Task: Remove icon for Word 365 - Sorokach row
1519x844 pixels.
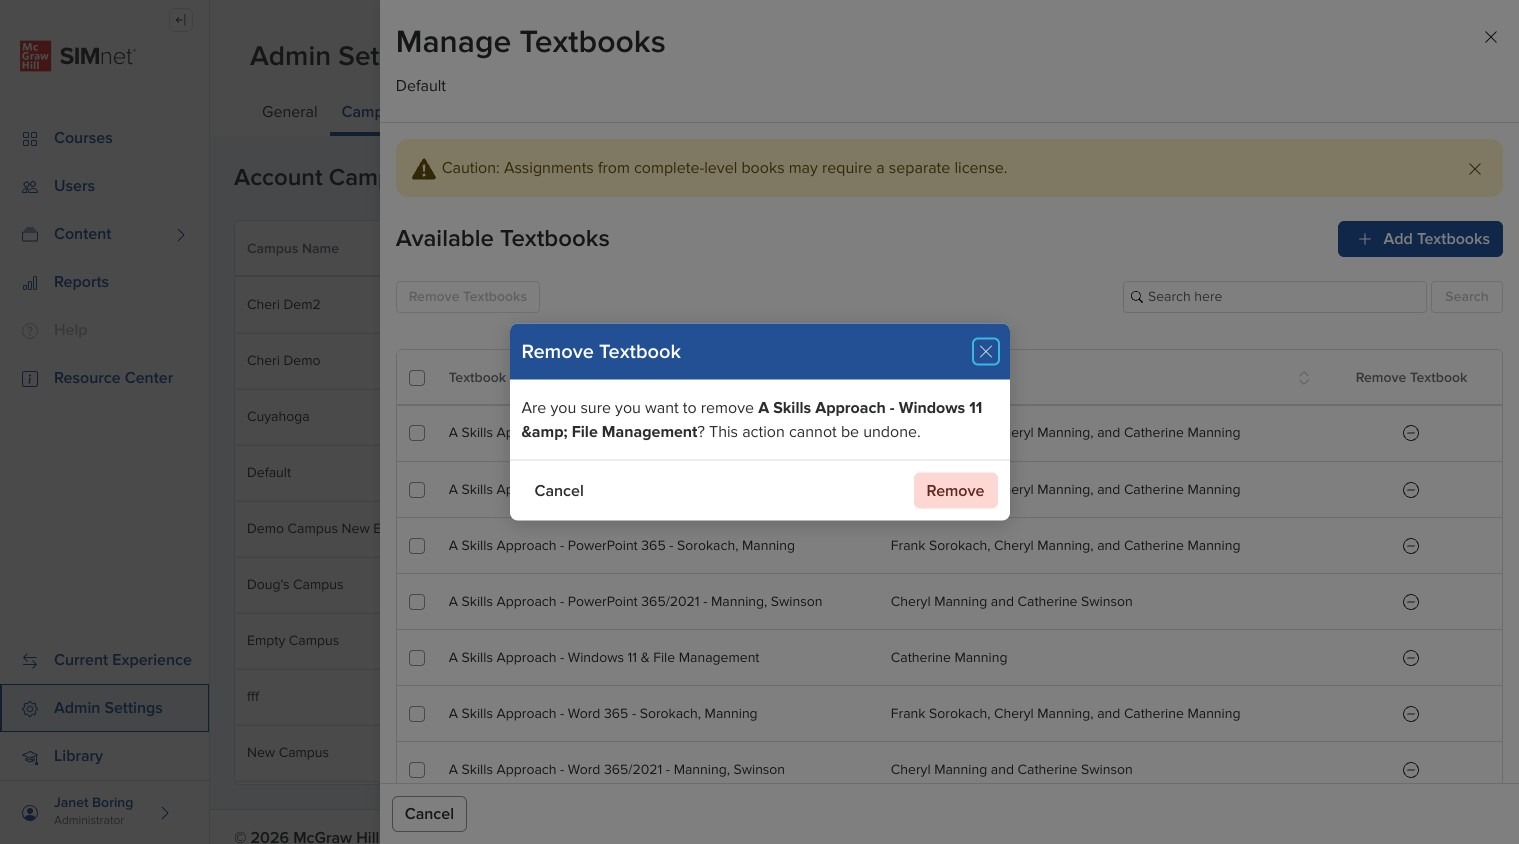Action: 1411,714
